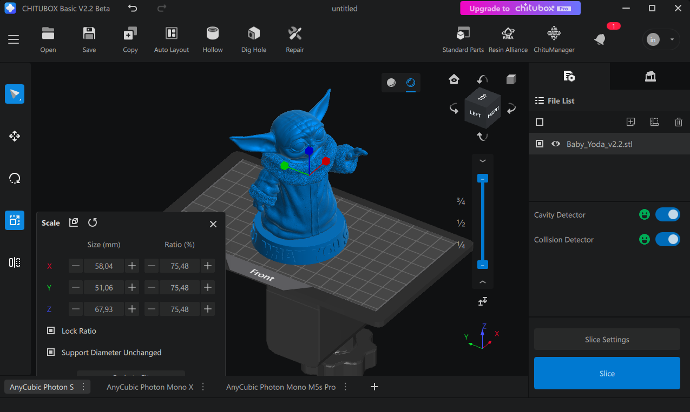
Task: Reset view with the home icon
Action: 454,79
